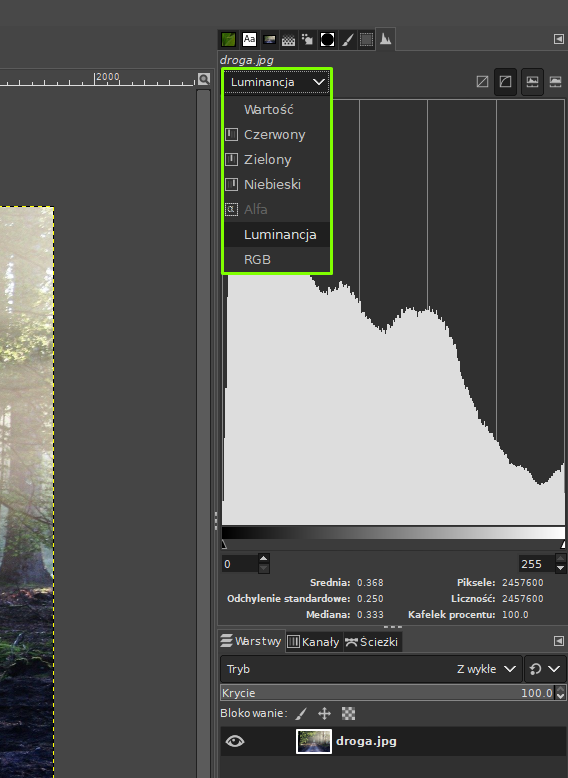
Task: Hide the droga.jpg layer with the eye icon
Action: coord(235,741)
